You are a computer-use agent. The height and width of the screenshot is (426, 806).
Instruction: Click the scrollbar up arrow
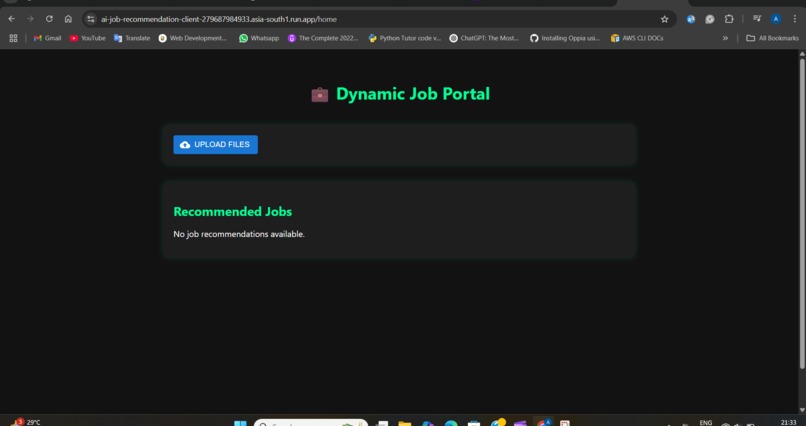click(802, 53)
